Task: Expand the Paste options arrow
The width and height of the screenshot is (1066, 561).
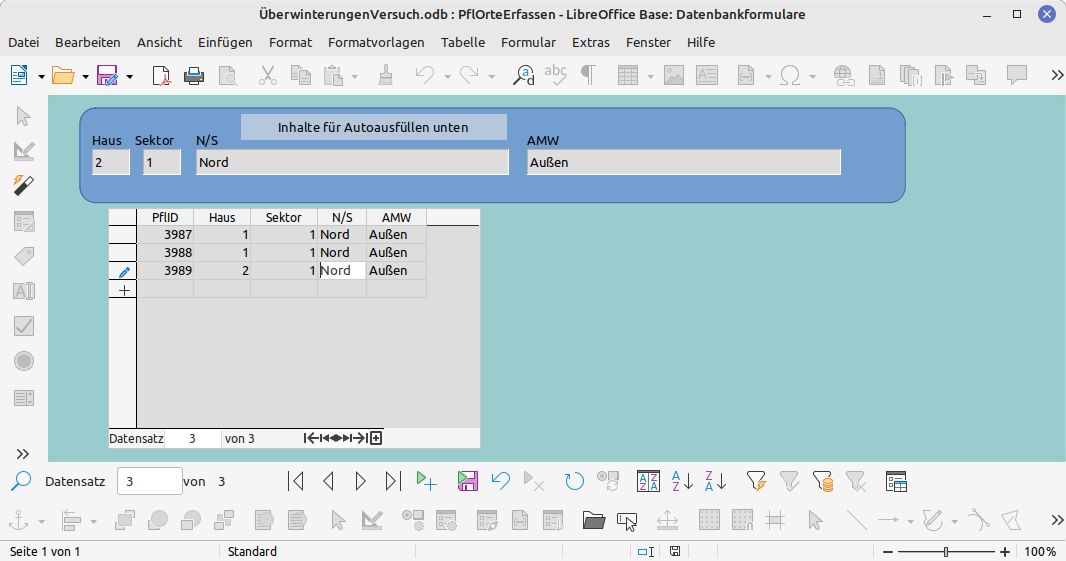Action: (354, 76)
